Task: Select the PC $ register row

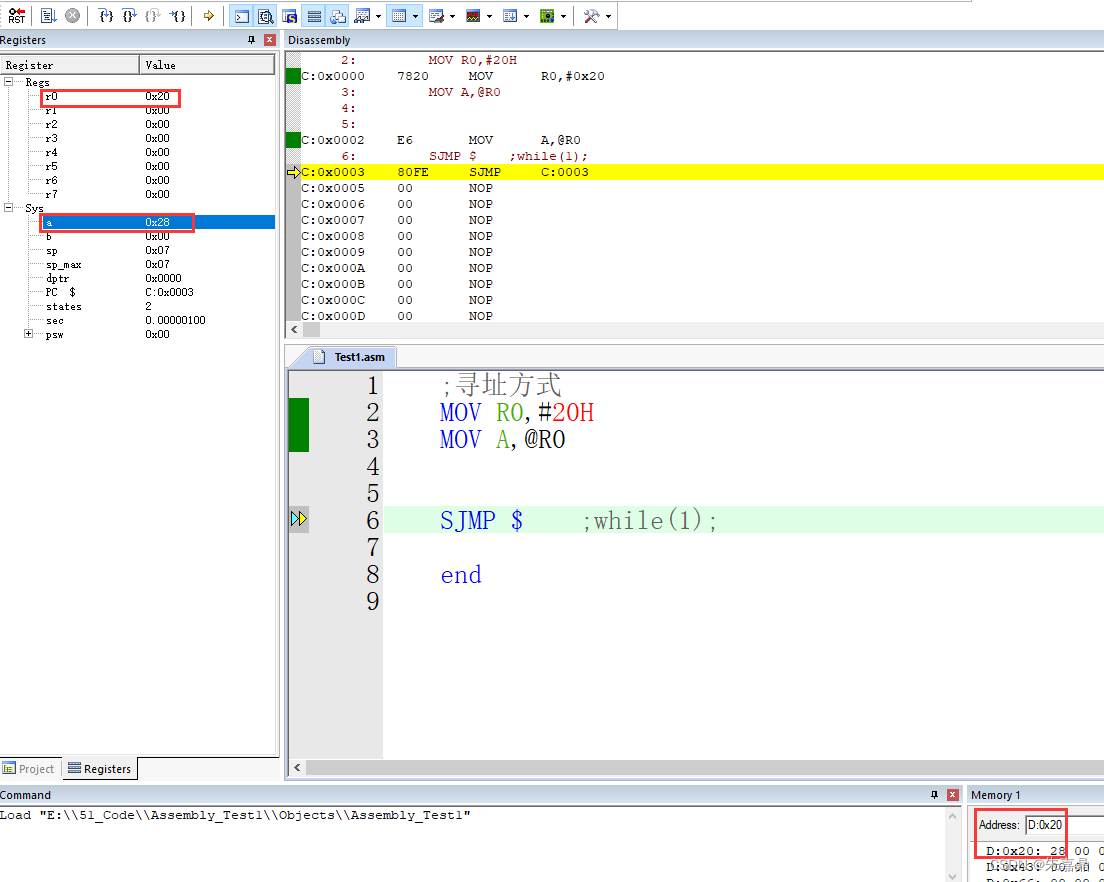Action: [x=137, y=292]
